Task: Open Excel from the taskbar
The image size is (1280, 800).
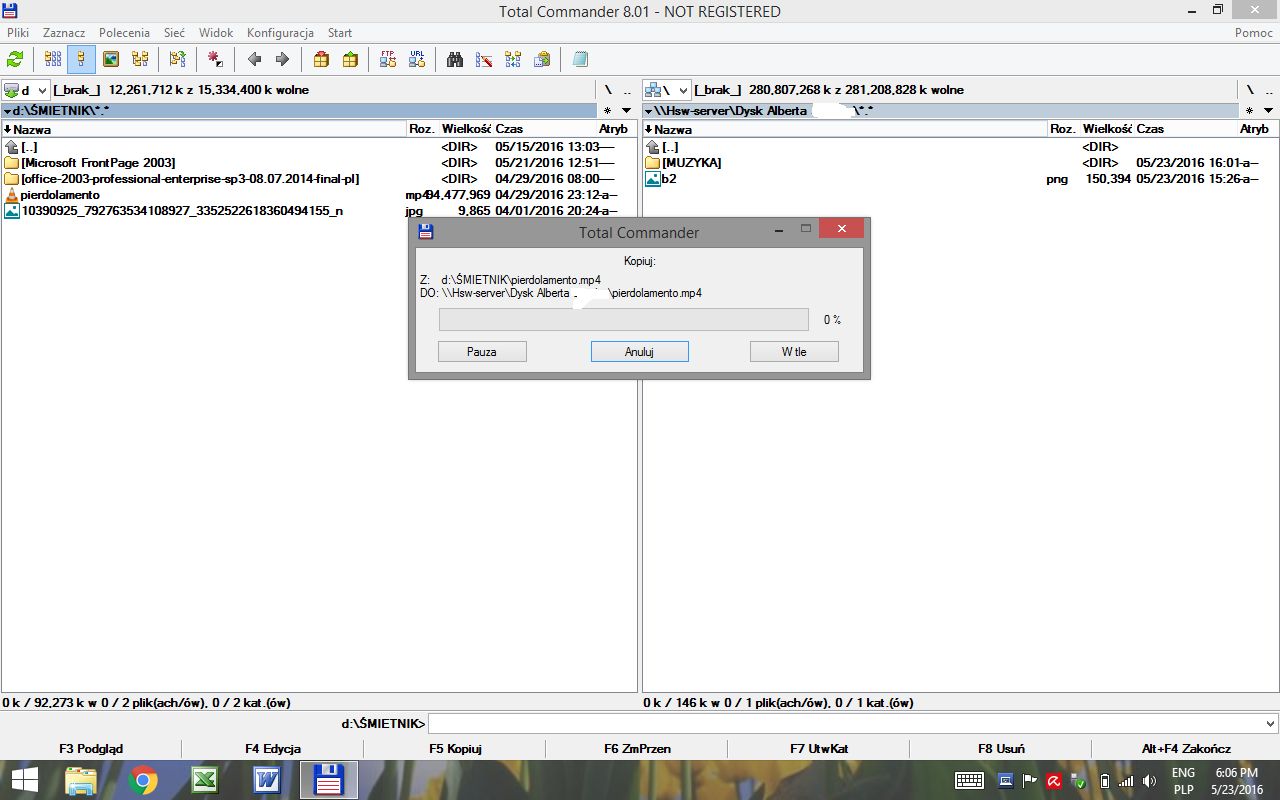Action: pyautogui.click(x=205, y=780)
